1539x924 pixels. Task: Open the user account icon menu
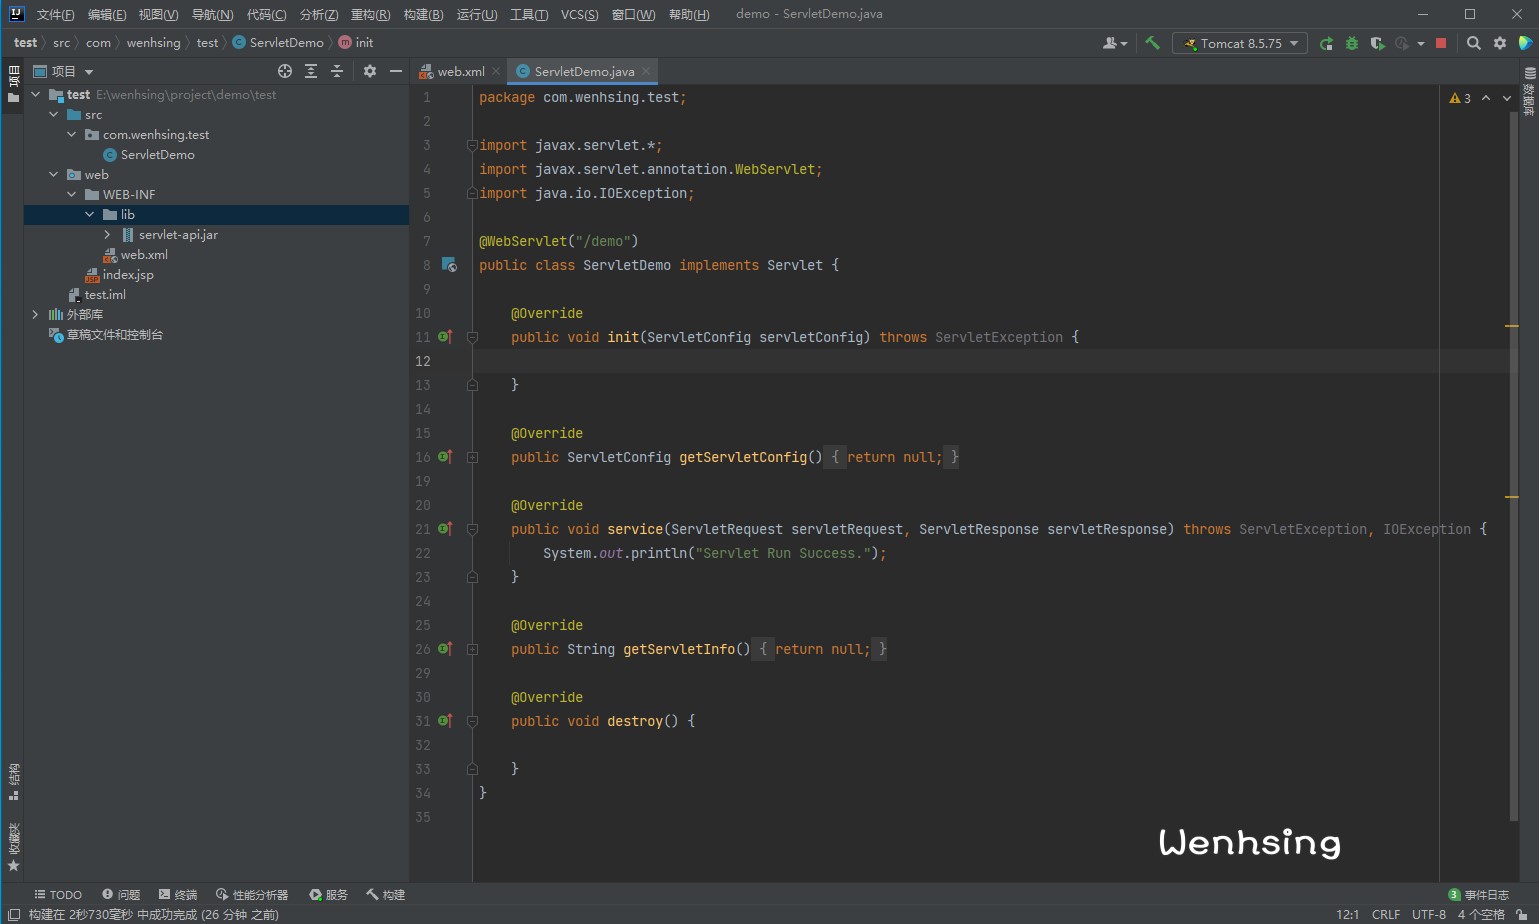click(x=1114, y=43)
